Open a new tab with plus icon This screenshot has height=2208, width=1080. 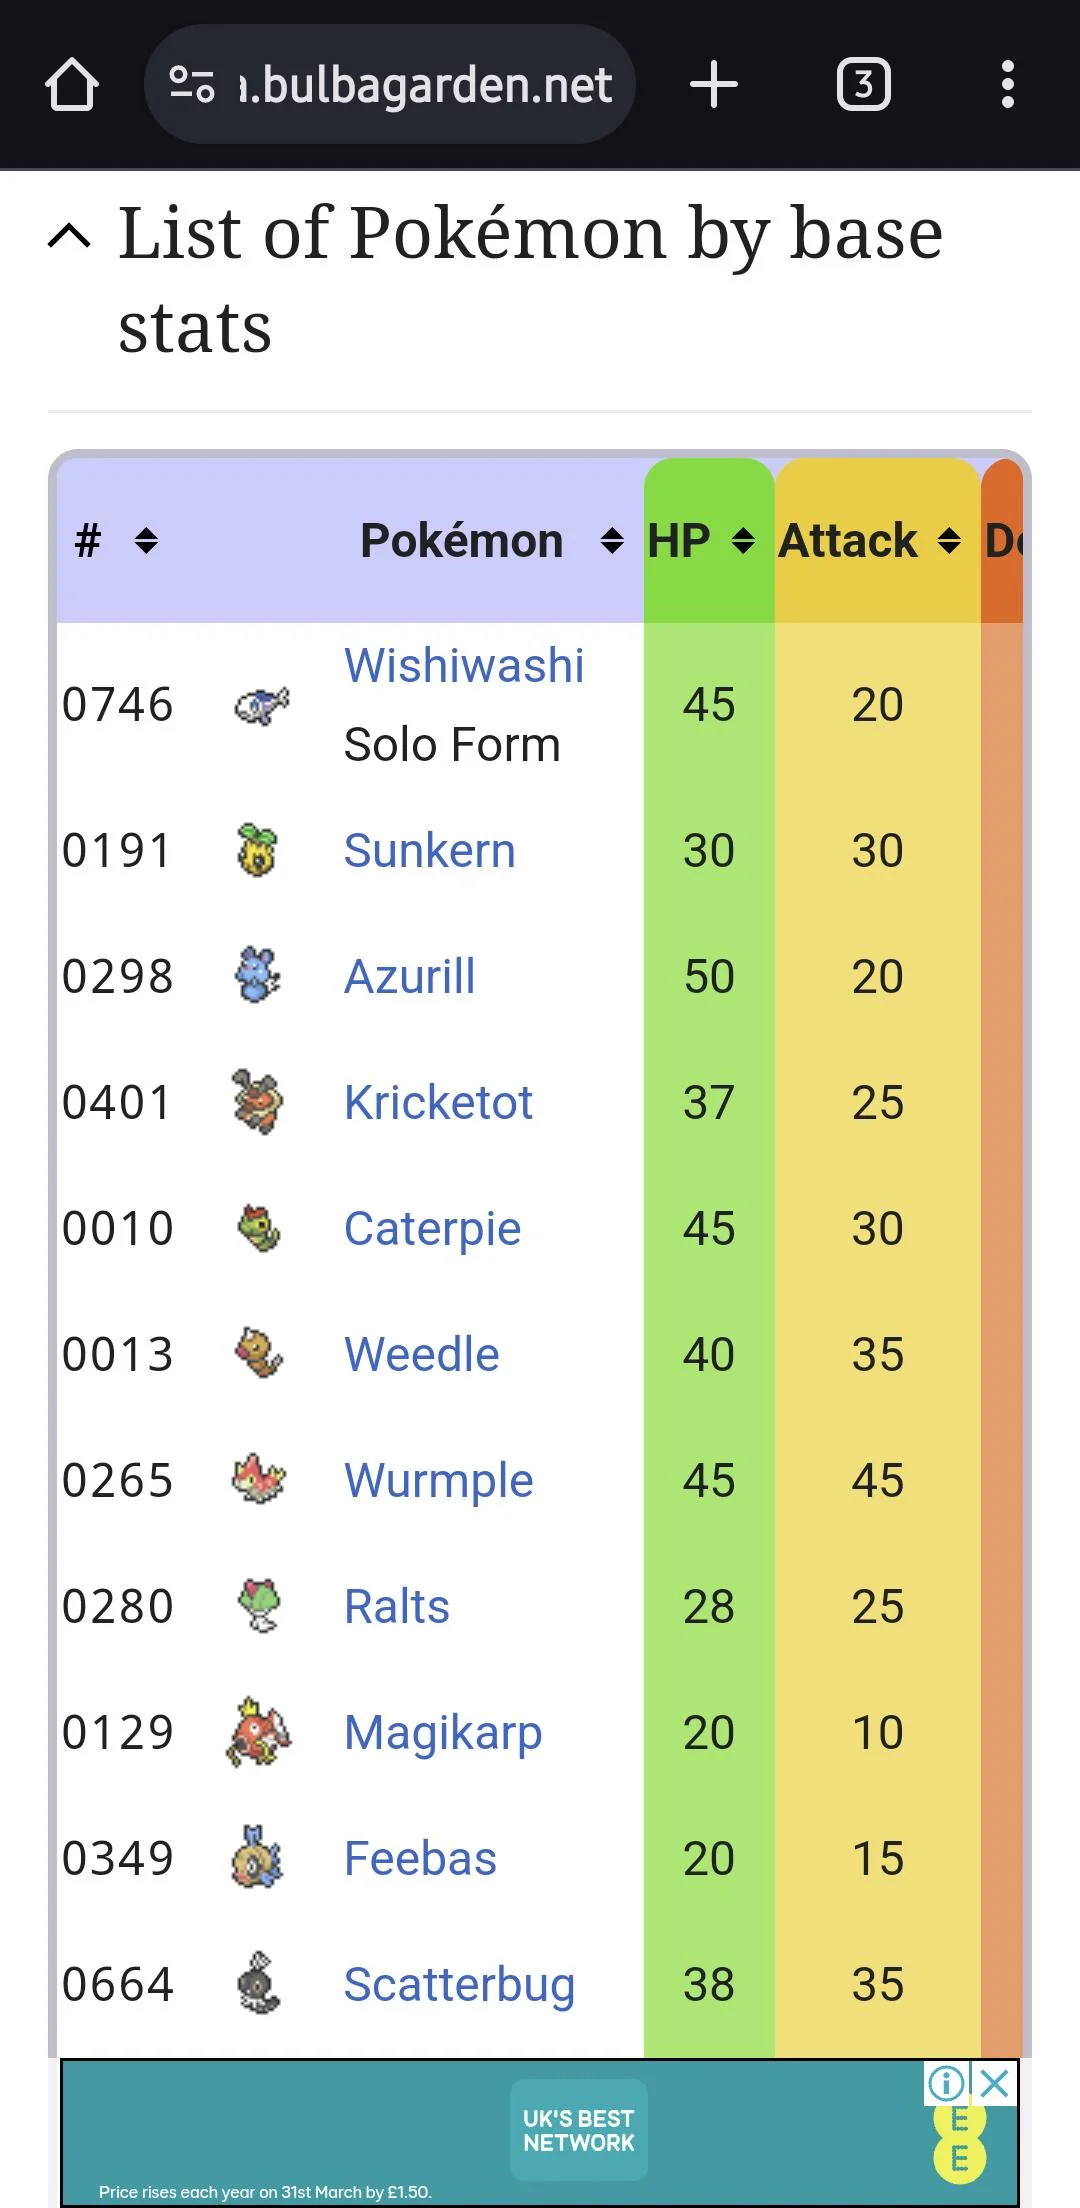(713, 85)
